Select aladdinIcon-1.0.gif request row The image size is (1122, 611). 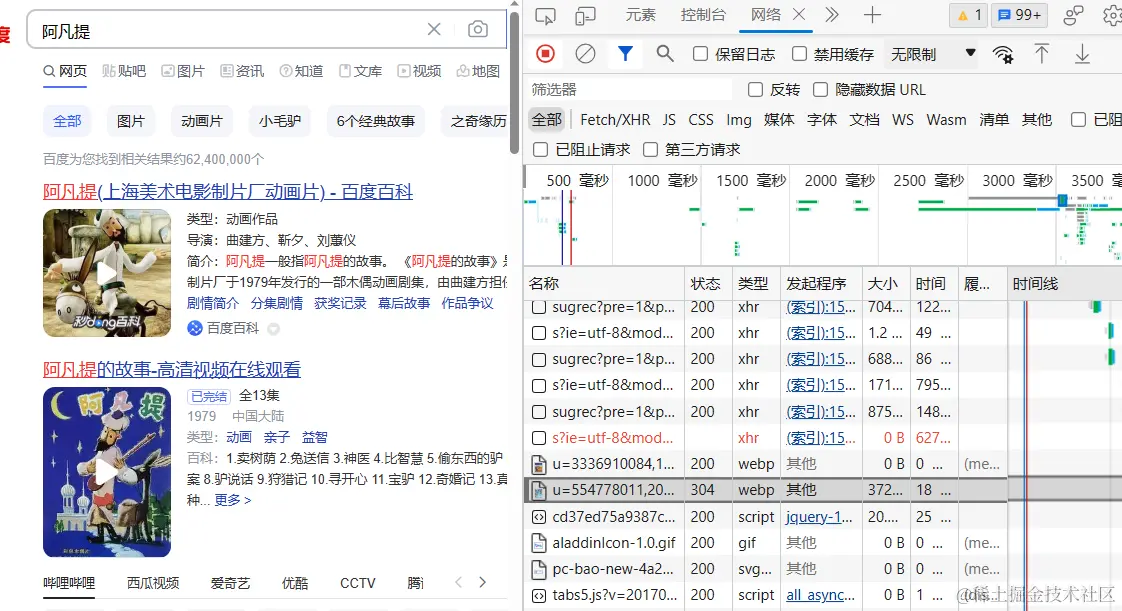pyautogui.click(x=766, y=543)
